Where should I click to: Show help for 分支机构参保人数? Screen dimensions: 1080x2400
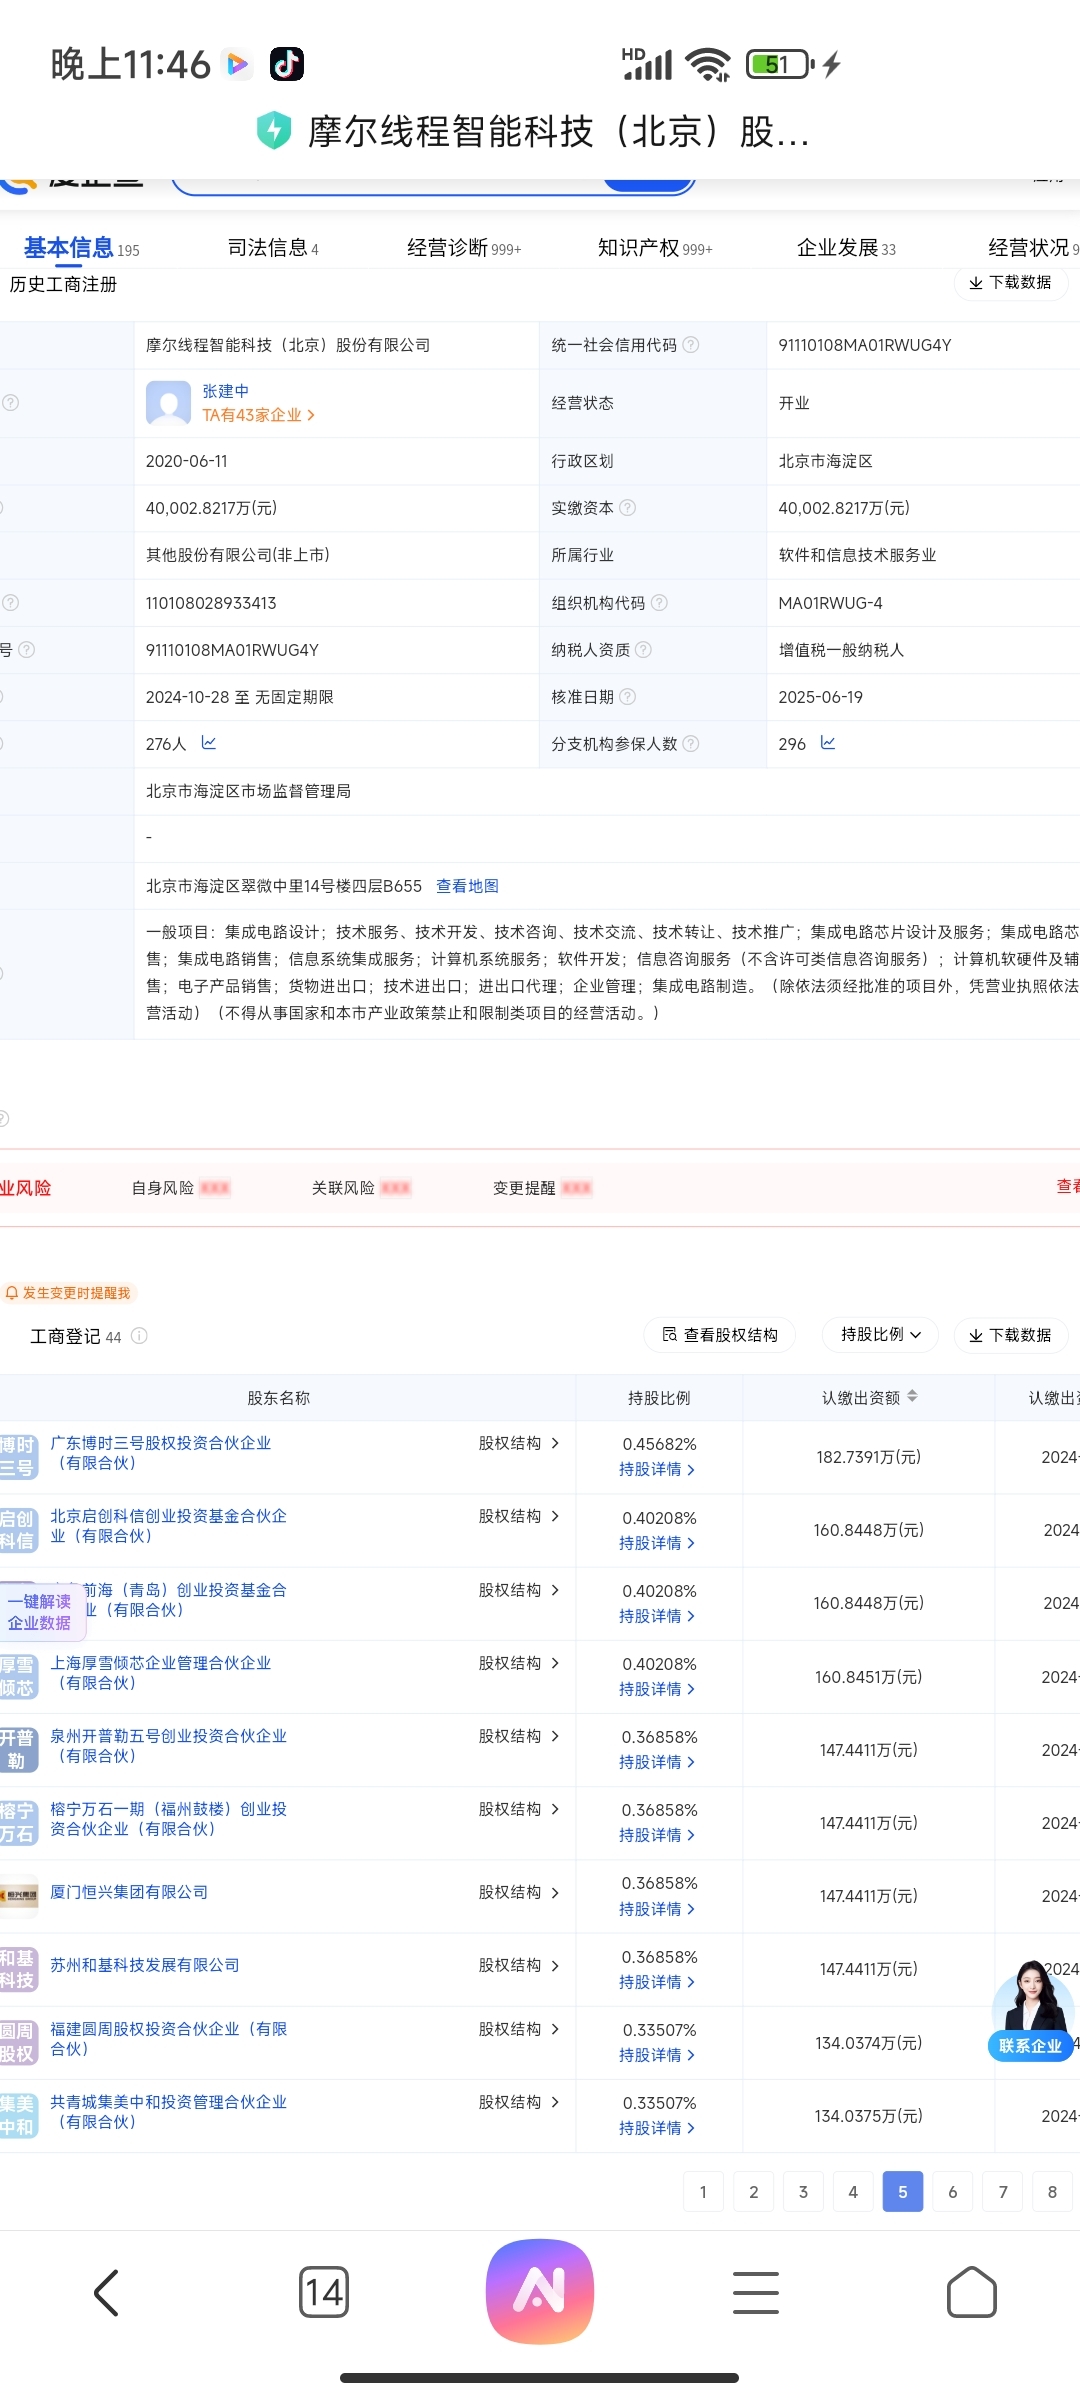pos(691,744)
